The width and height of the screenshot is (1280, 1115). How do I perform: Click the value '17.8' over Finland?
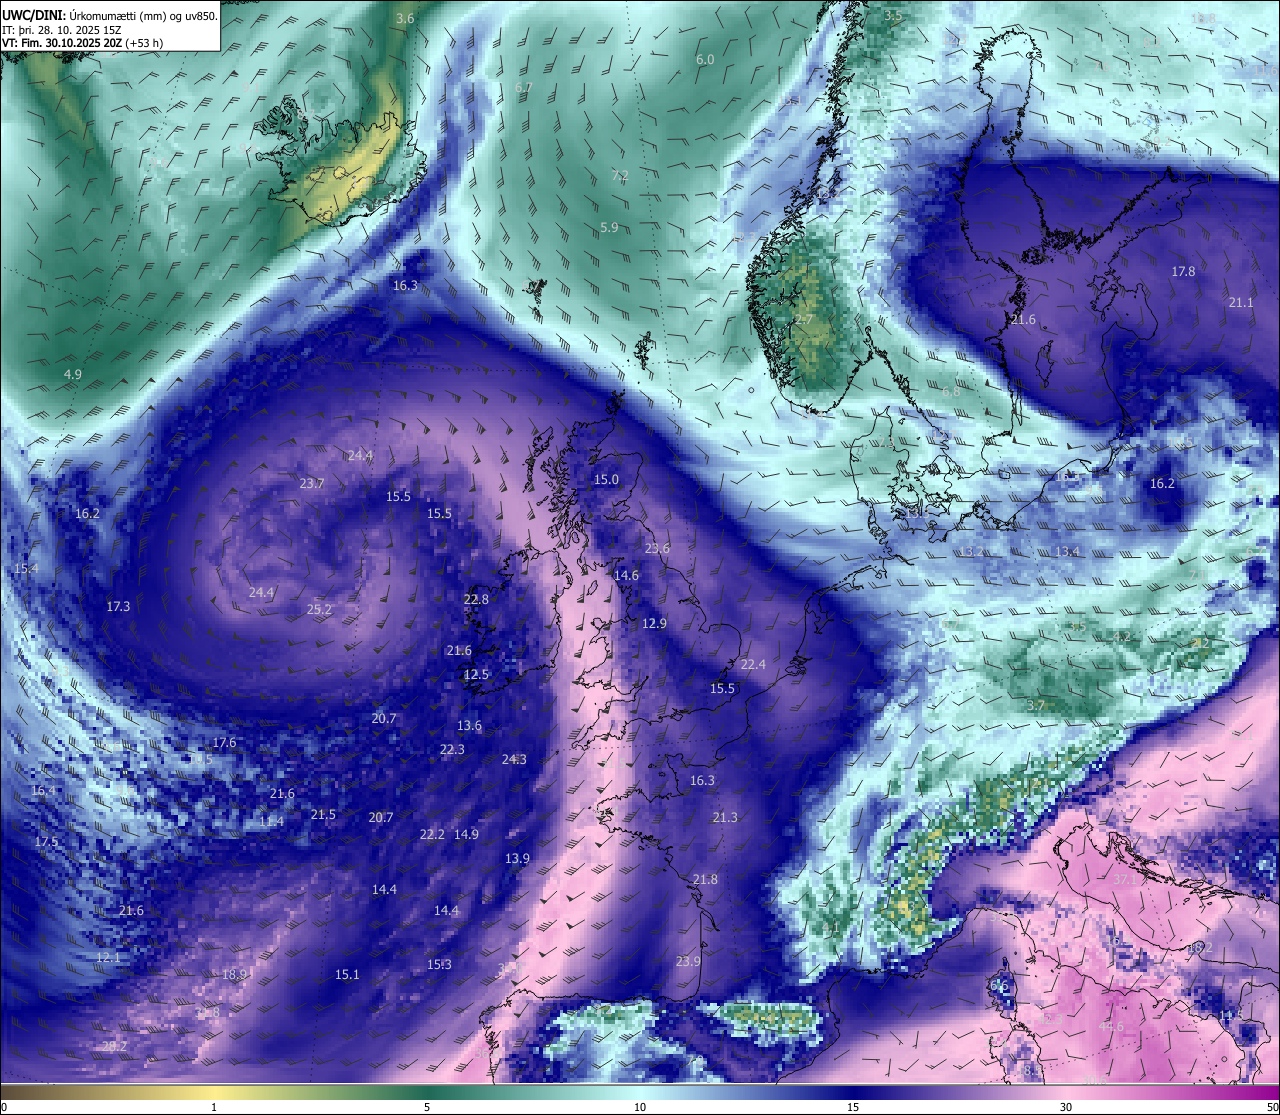coord(1183,271)
